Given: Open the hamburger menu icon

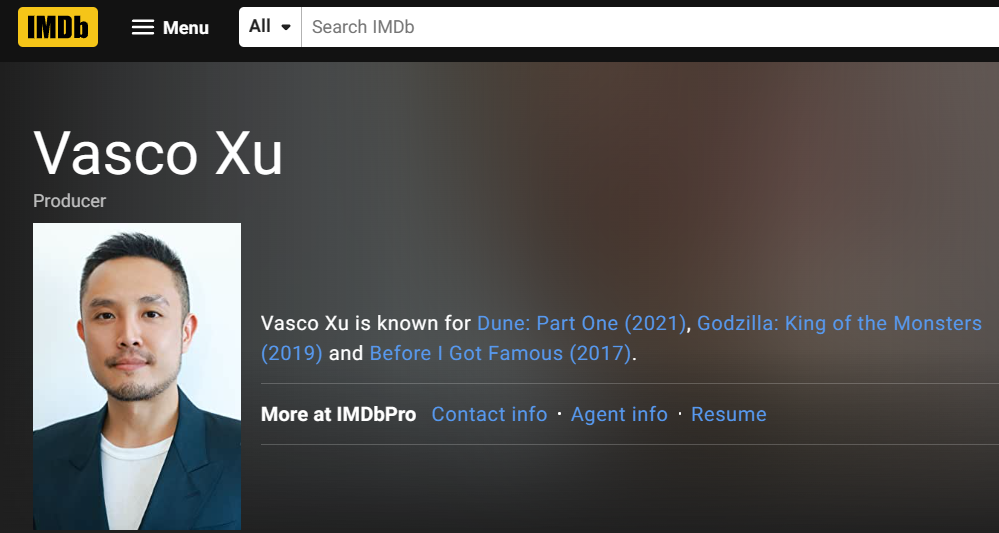Looking at the screenshot, I should pyautogui.click(x=143, y=27).
